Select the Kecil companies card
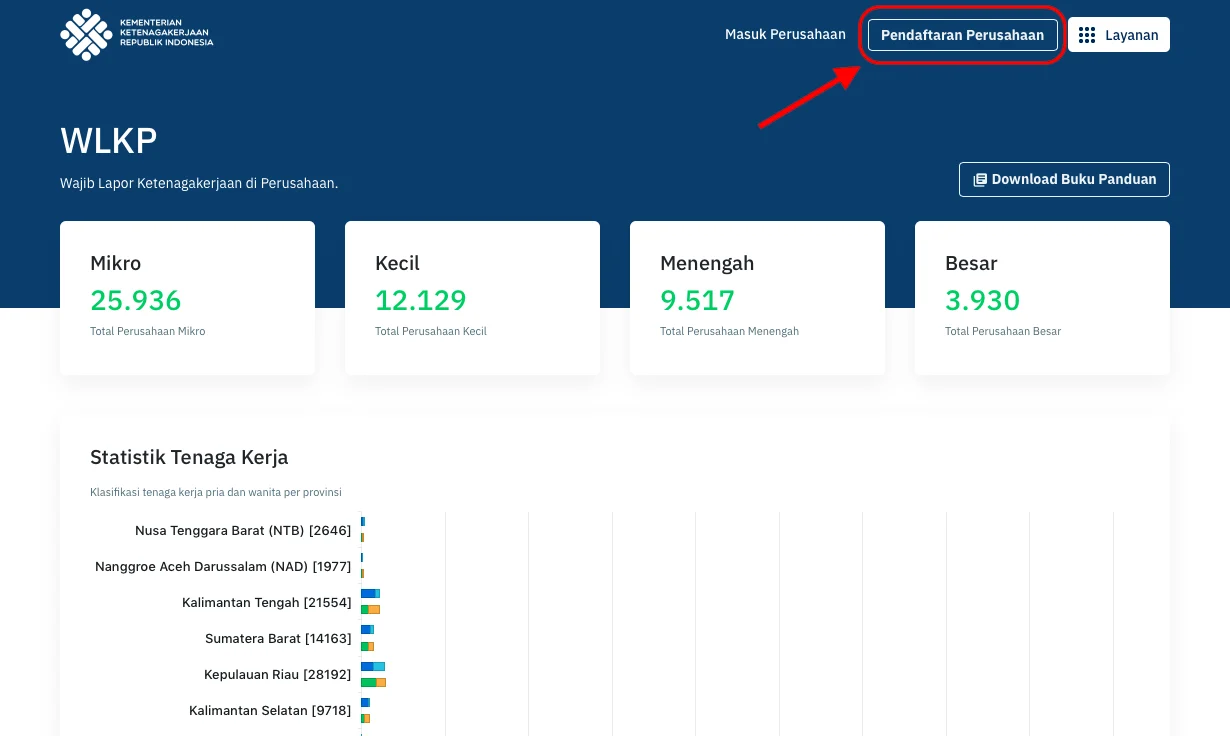The image size is (1230, 736). tap(472, 298)
